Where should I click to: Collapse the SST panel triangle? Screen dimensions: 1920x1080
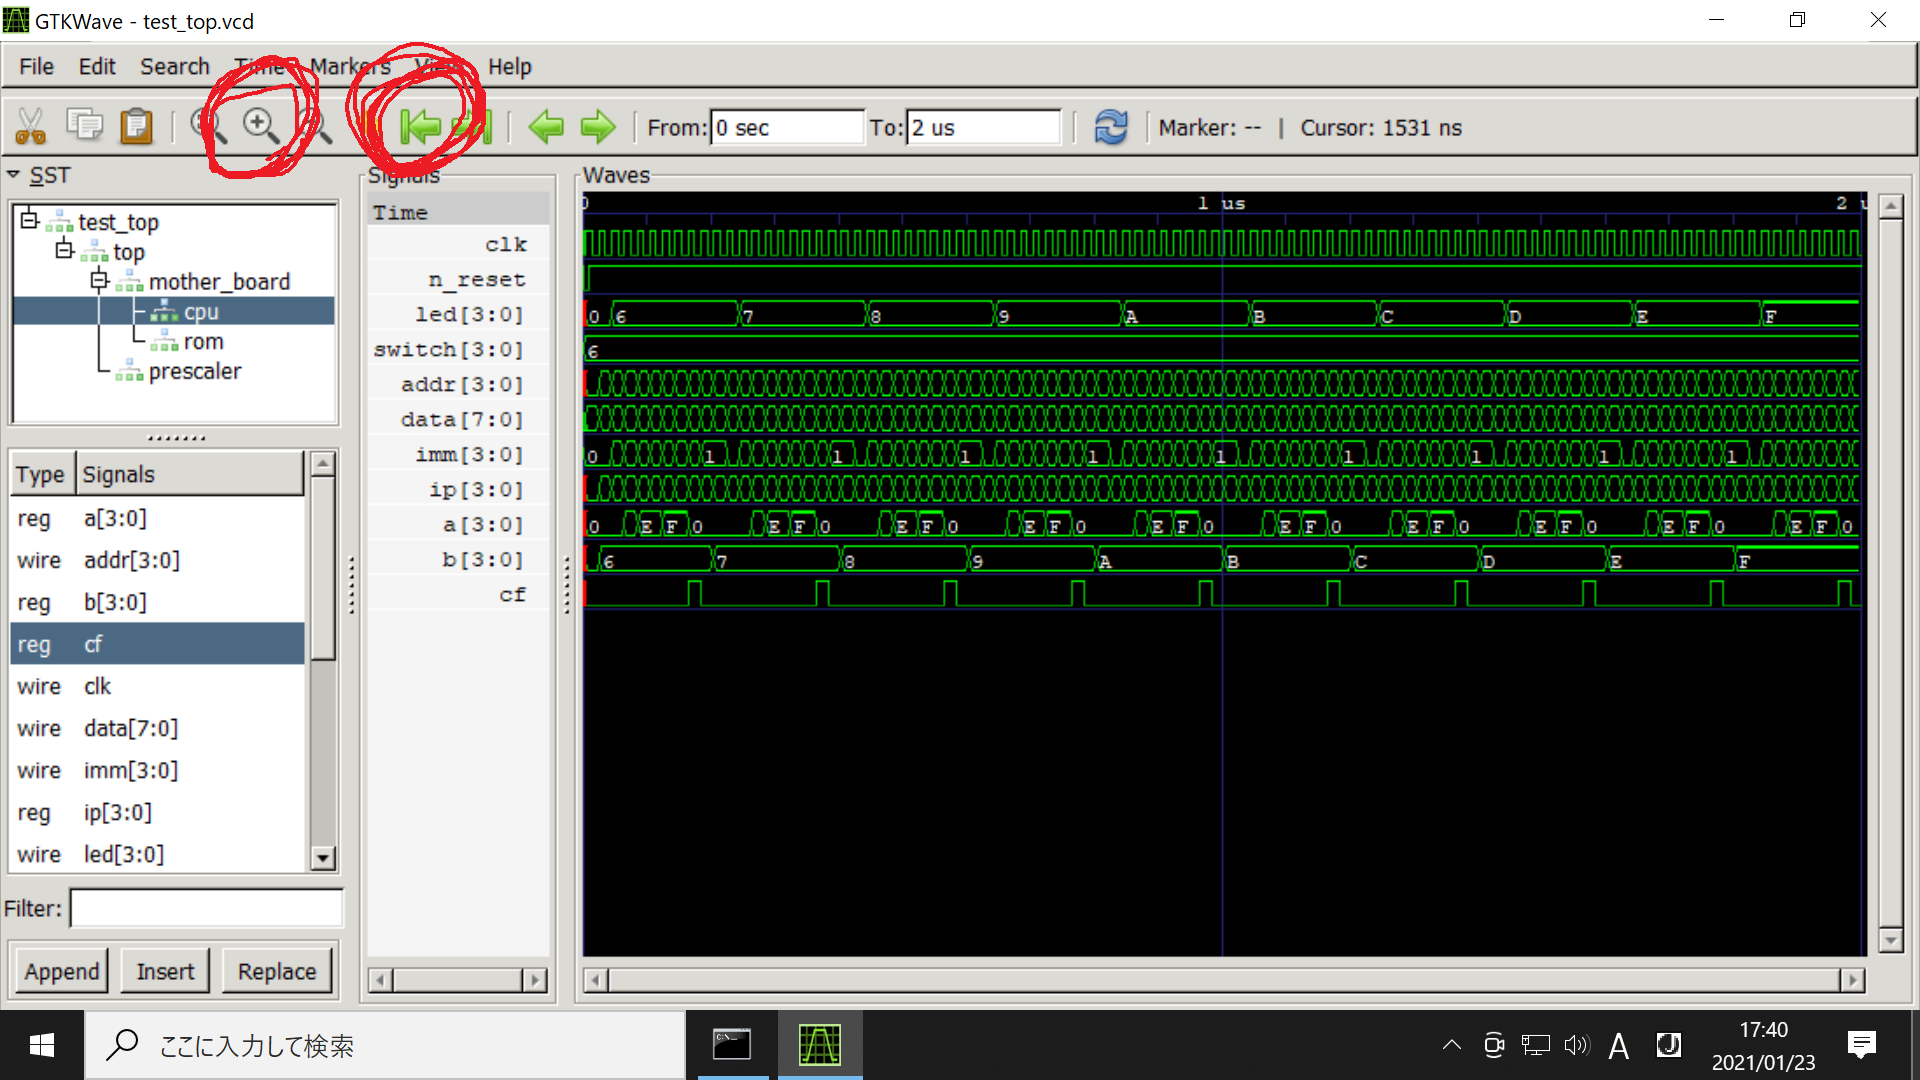click(14, 175)
